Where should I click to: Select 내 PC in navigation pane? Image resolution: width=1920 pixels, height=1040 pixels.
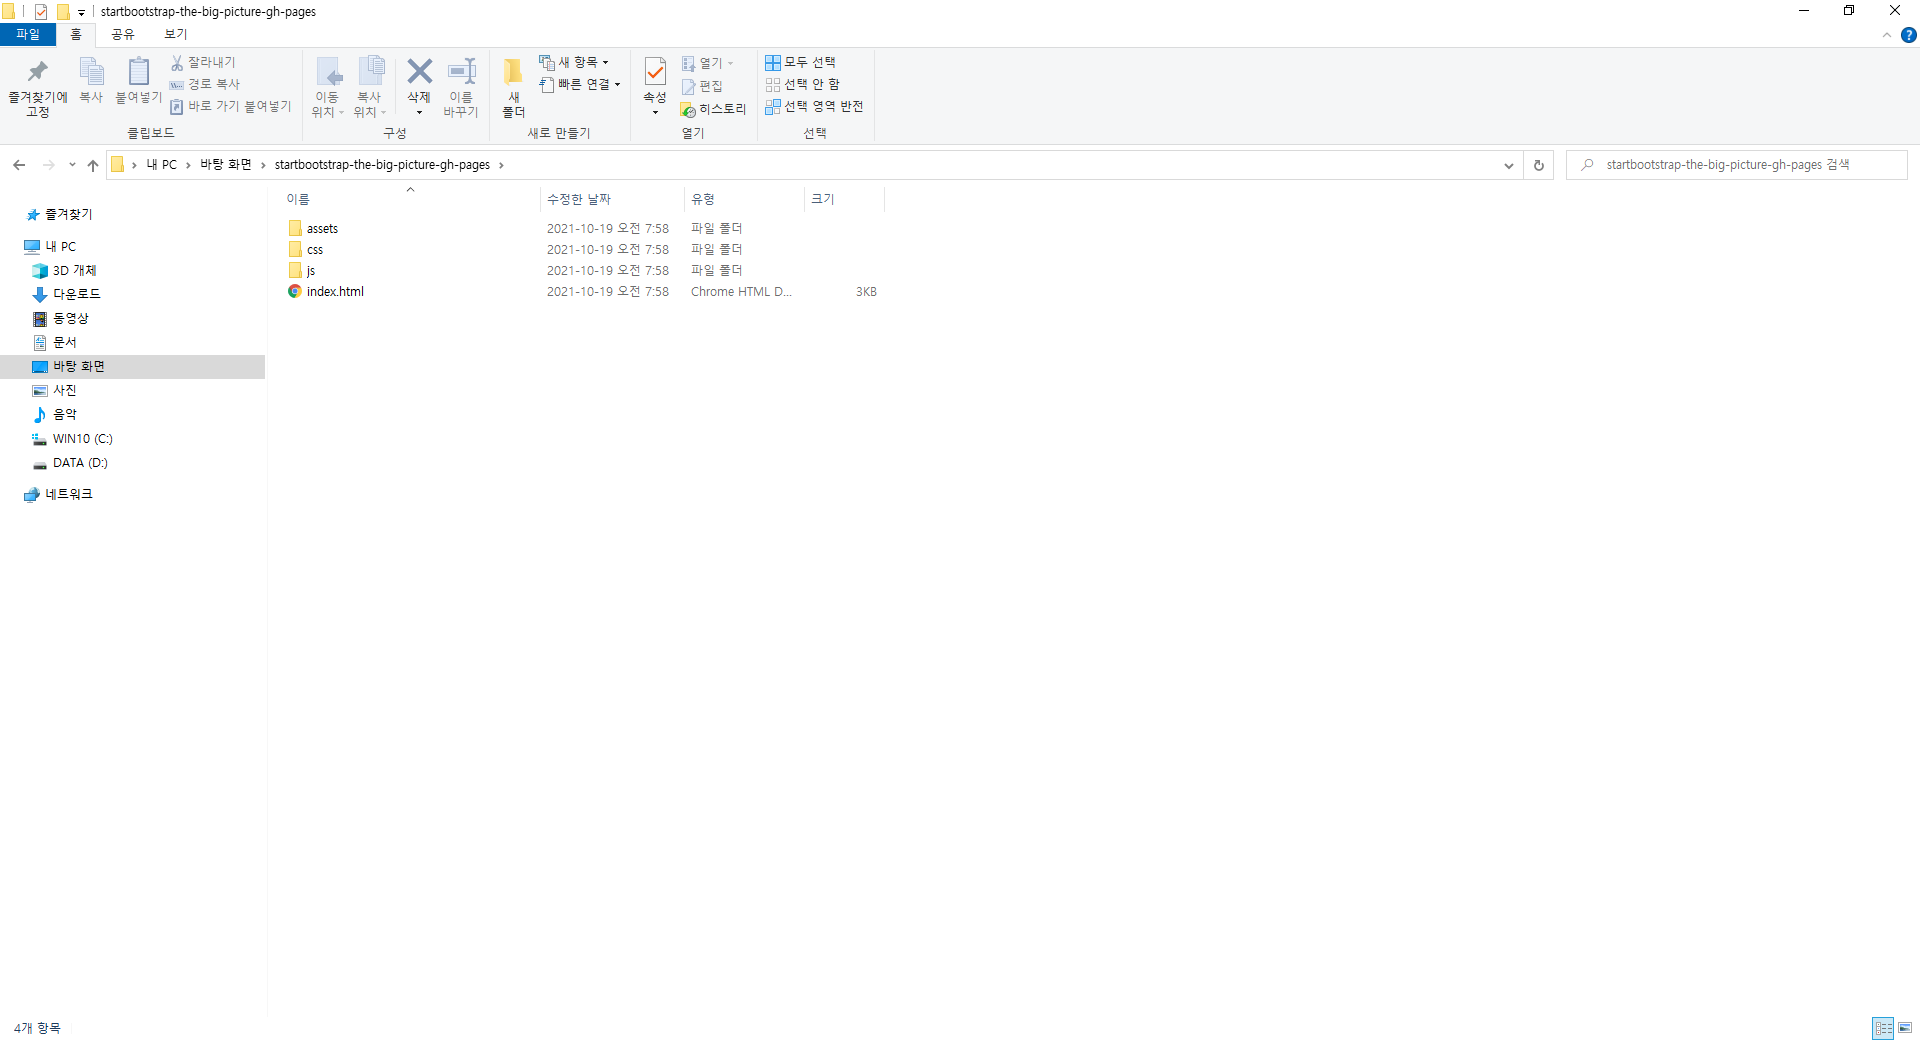(60, 247)
